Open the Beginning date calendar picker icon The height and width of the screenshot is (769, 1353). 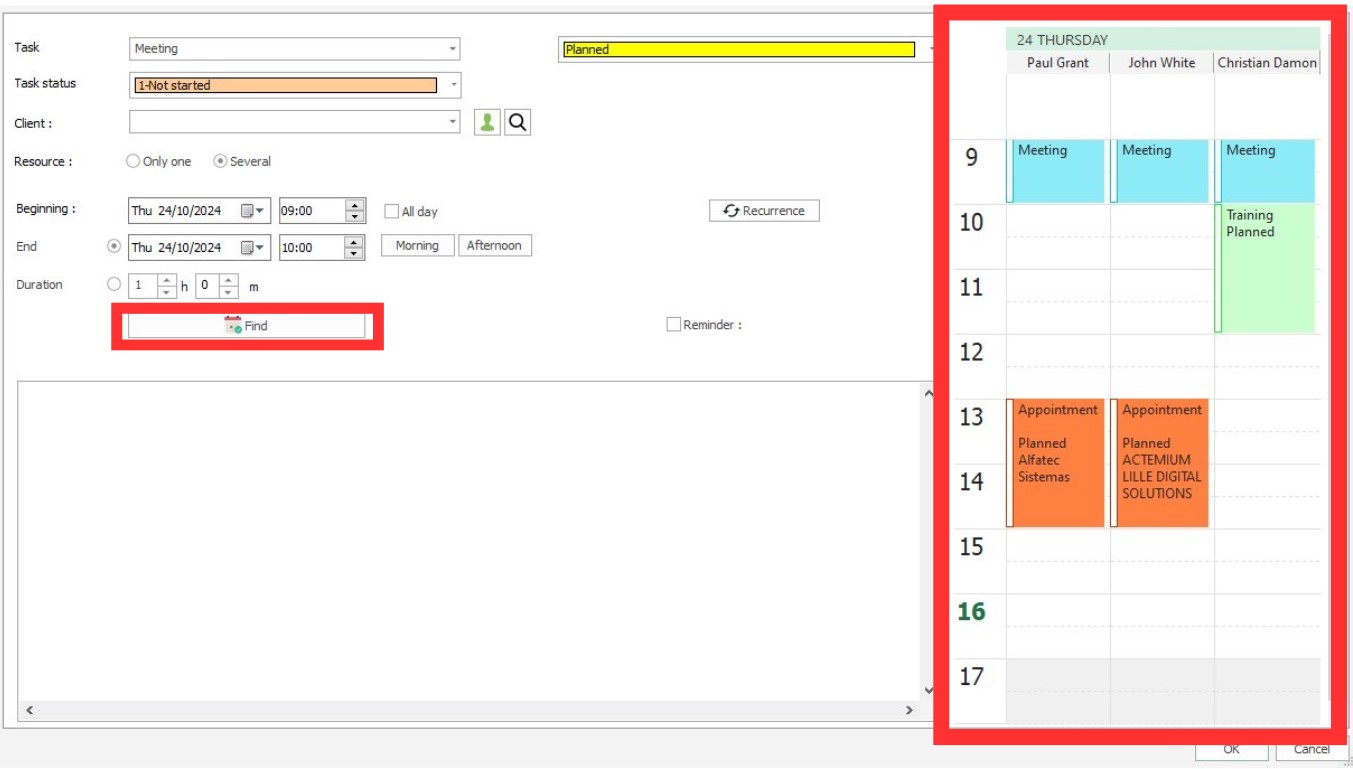pyautogui.click(x=251, y=211)
